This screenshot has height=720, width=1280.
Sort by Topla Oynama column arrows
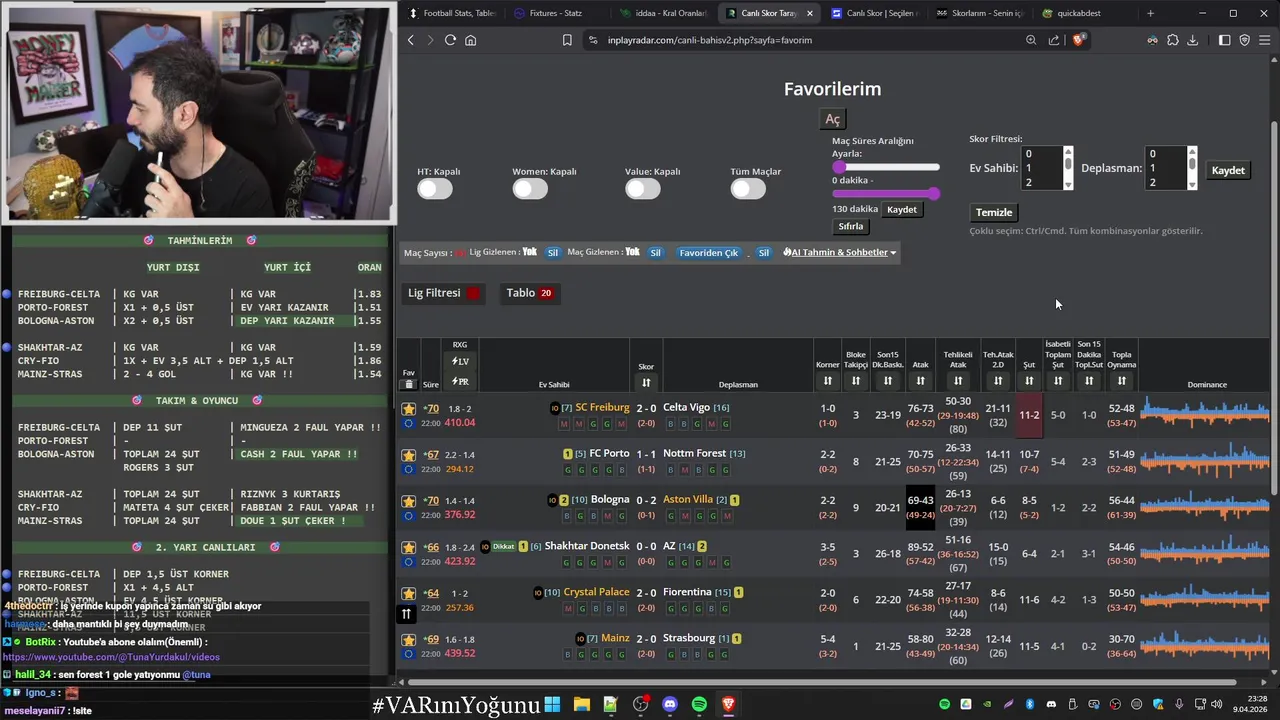click(x=1122, y=381)
